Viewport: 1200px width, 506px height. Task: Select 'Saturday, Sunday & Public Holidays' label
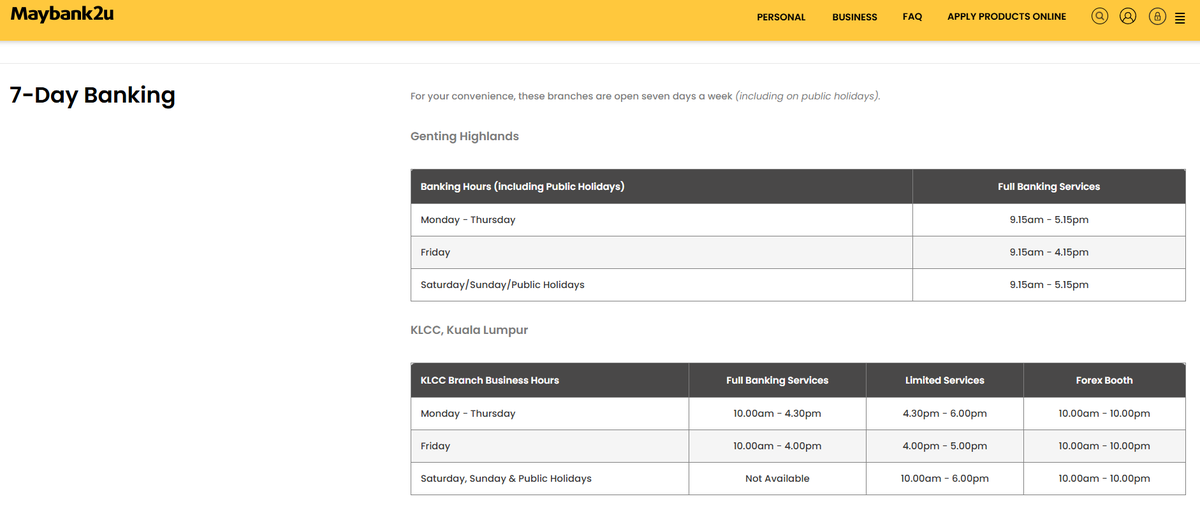click(506, 479)
